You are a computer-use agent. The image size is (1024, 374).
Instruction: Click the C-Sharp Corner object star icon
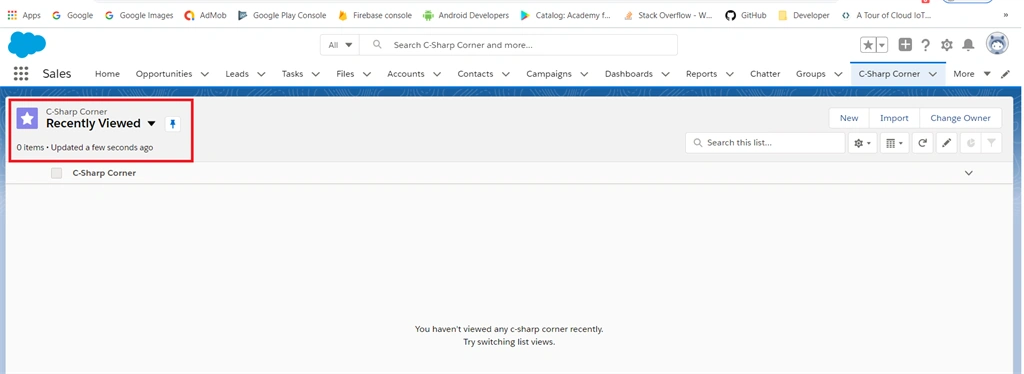pyautogui.click(x=27, y=119)
